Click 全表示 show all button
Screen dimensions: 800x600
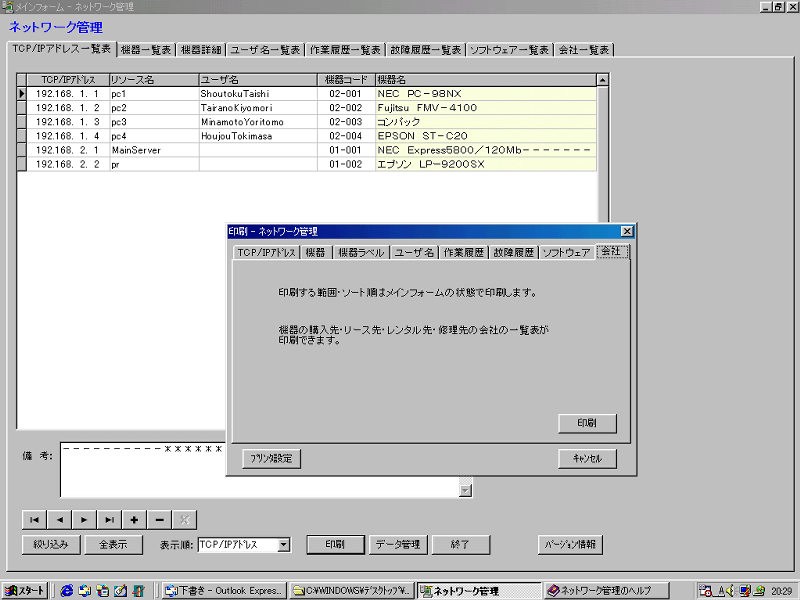113,544
